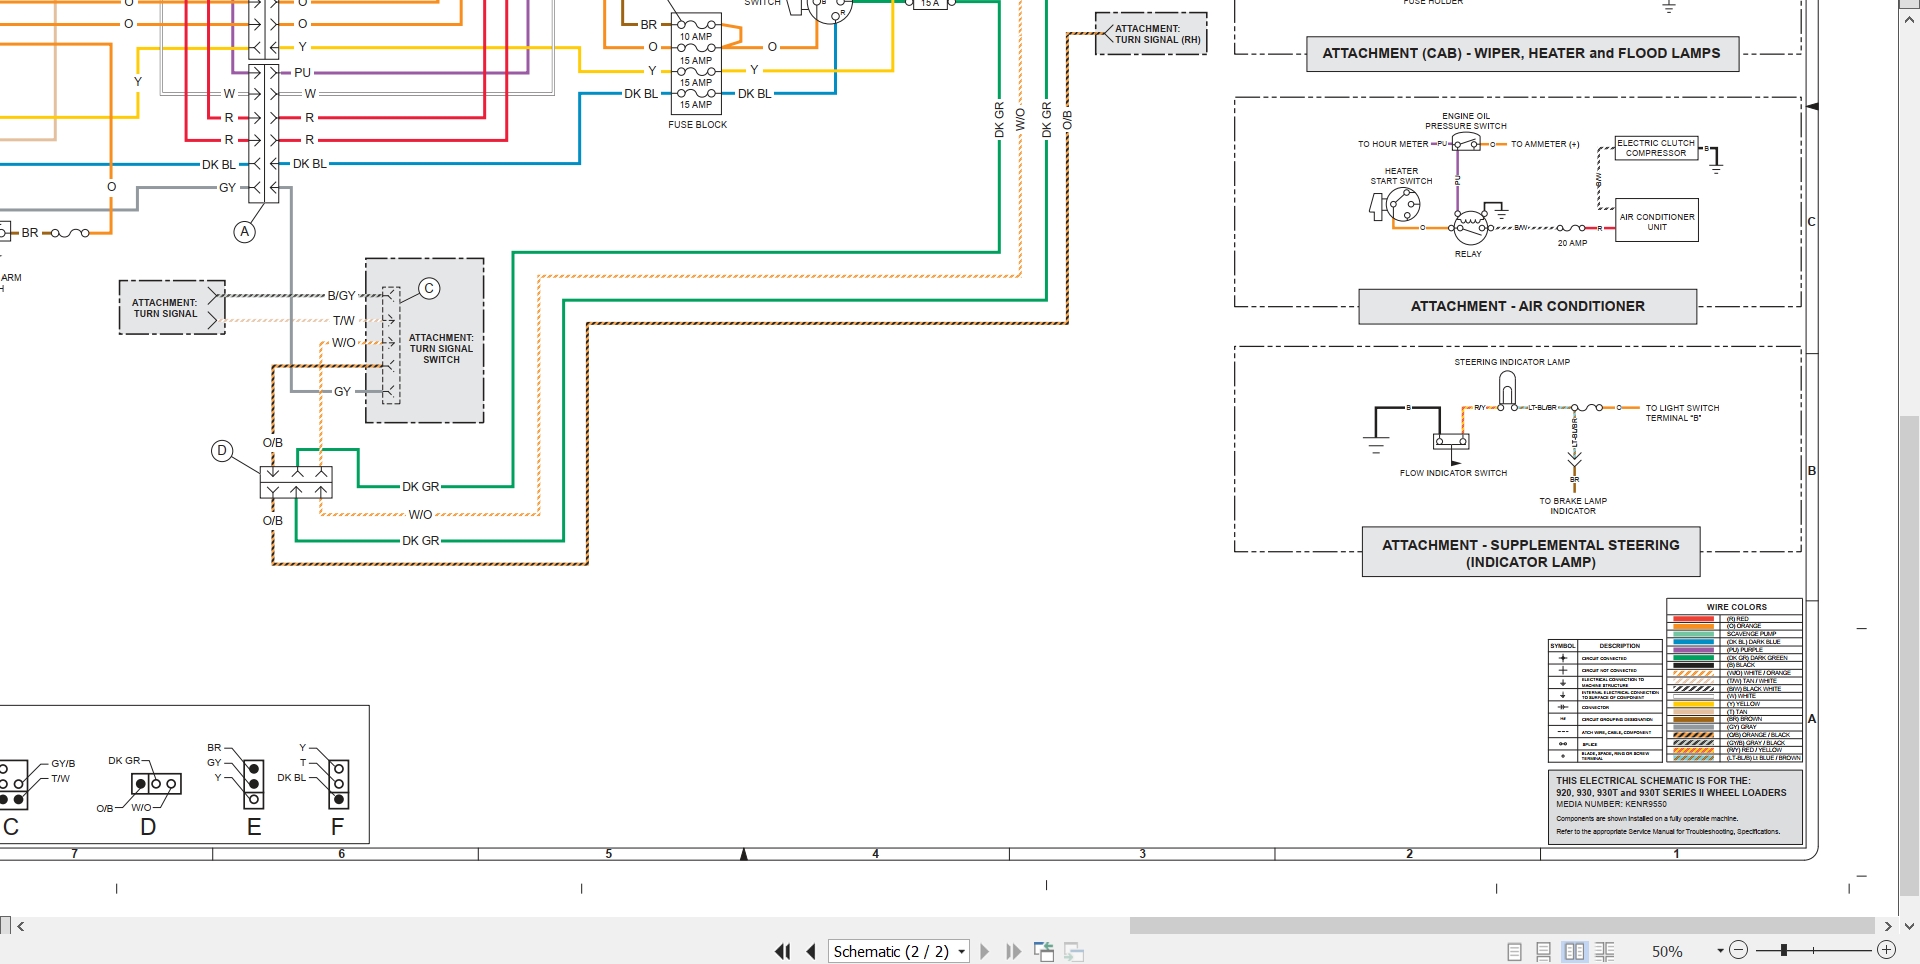The image size is (1920, 964).
Task: Go to the next page
Action: click(984, 951)
